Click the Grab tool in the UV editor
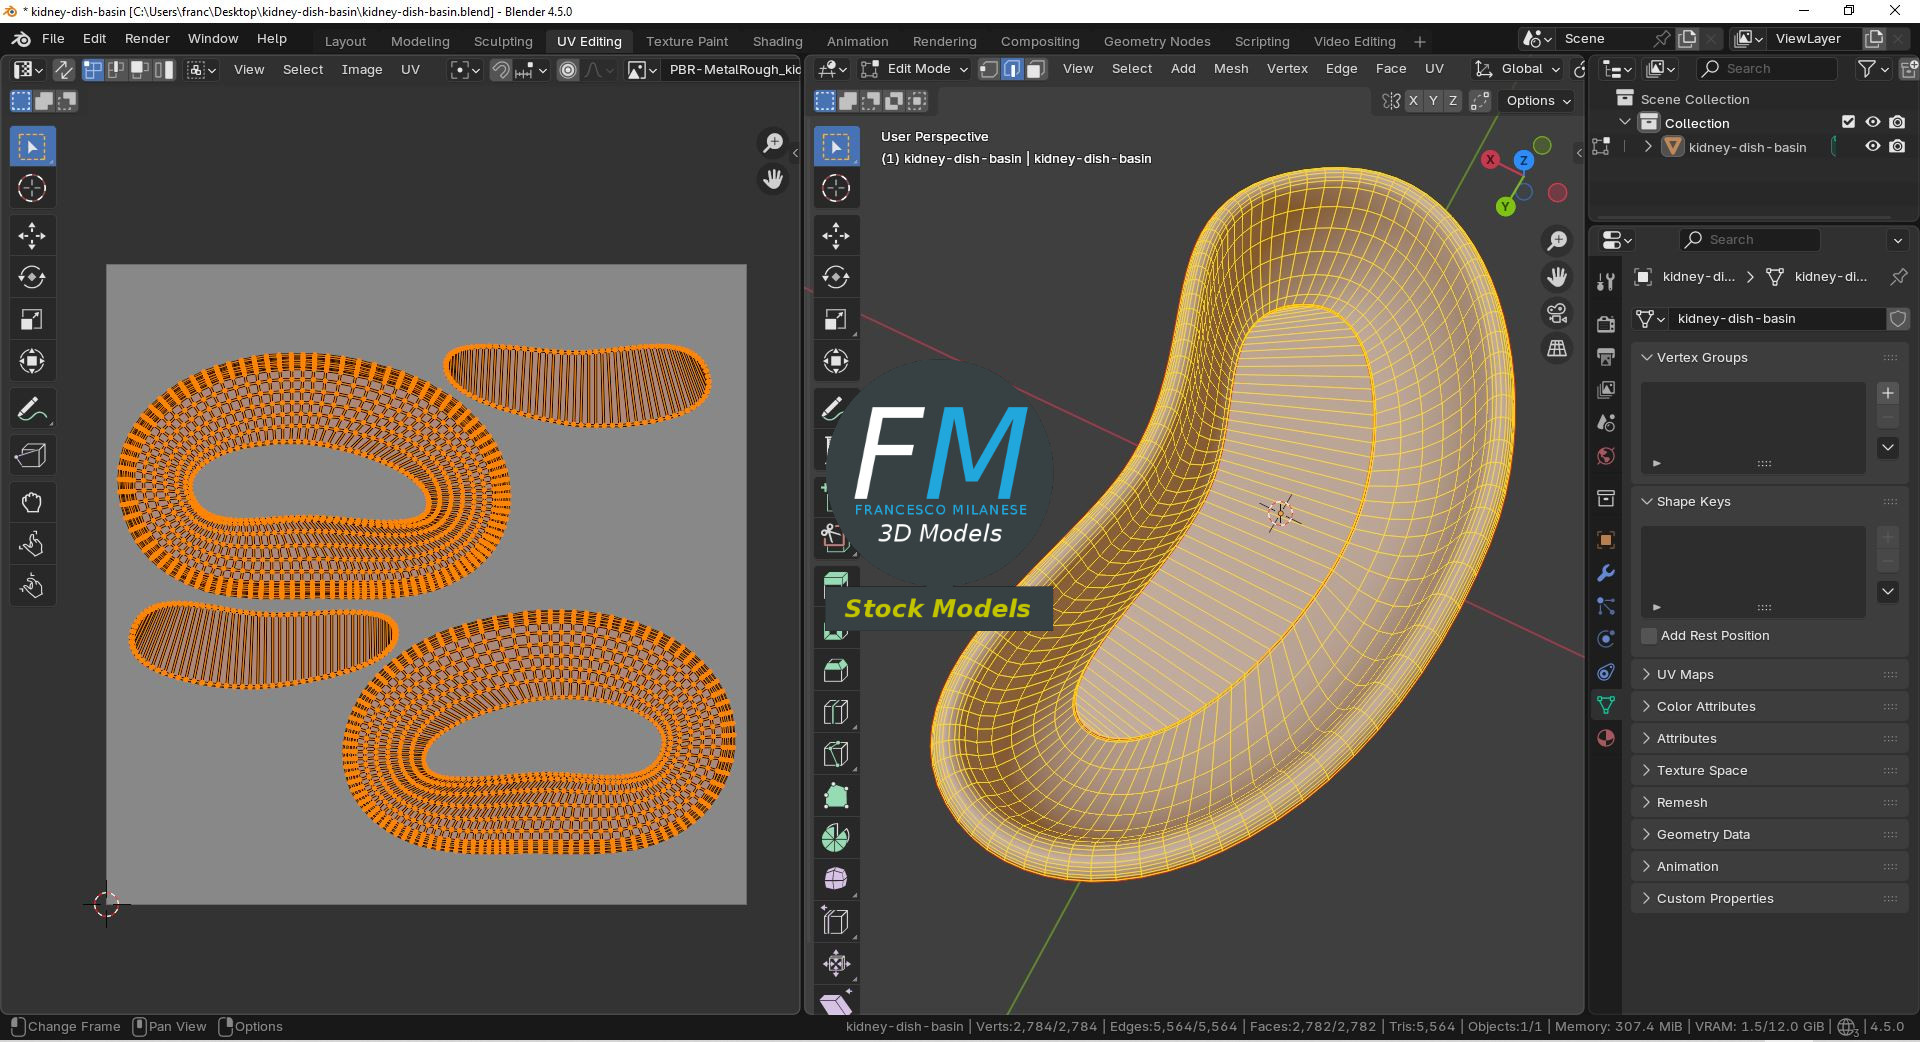Image resolution: width=1920 pixels, height=1042 pixels. [x=32, y=502]
